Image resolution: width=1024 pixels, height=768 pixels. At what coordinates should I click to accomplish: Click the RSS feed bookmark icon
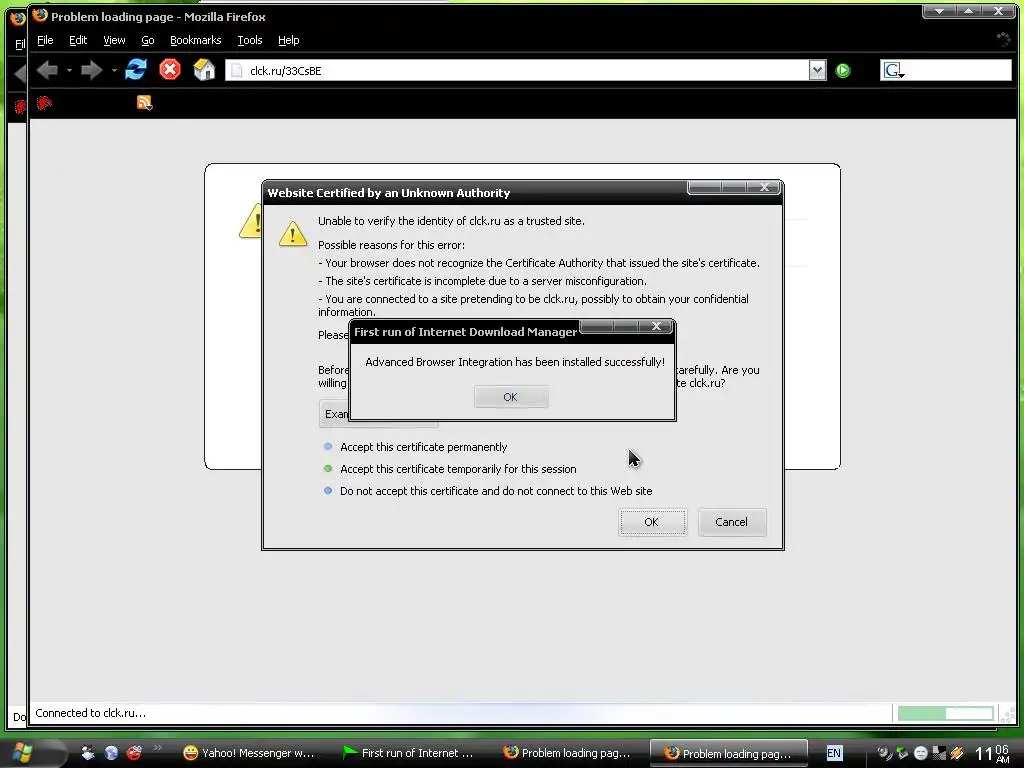pos(144,103)
